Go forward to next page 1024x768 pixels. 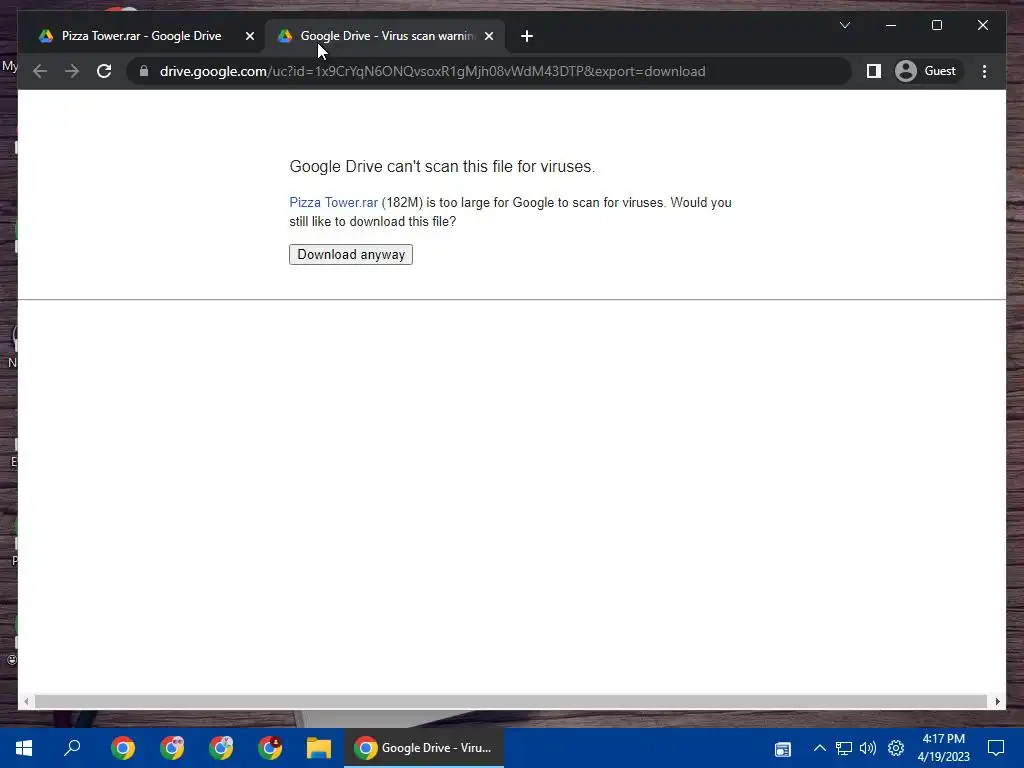[72, 71]
